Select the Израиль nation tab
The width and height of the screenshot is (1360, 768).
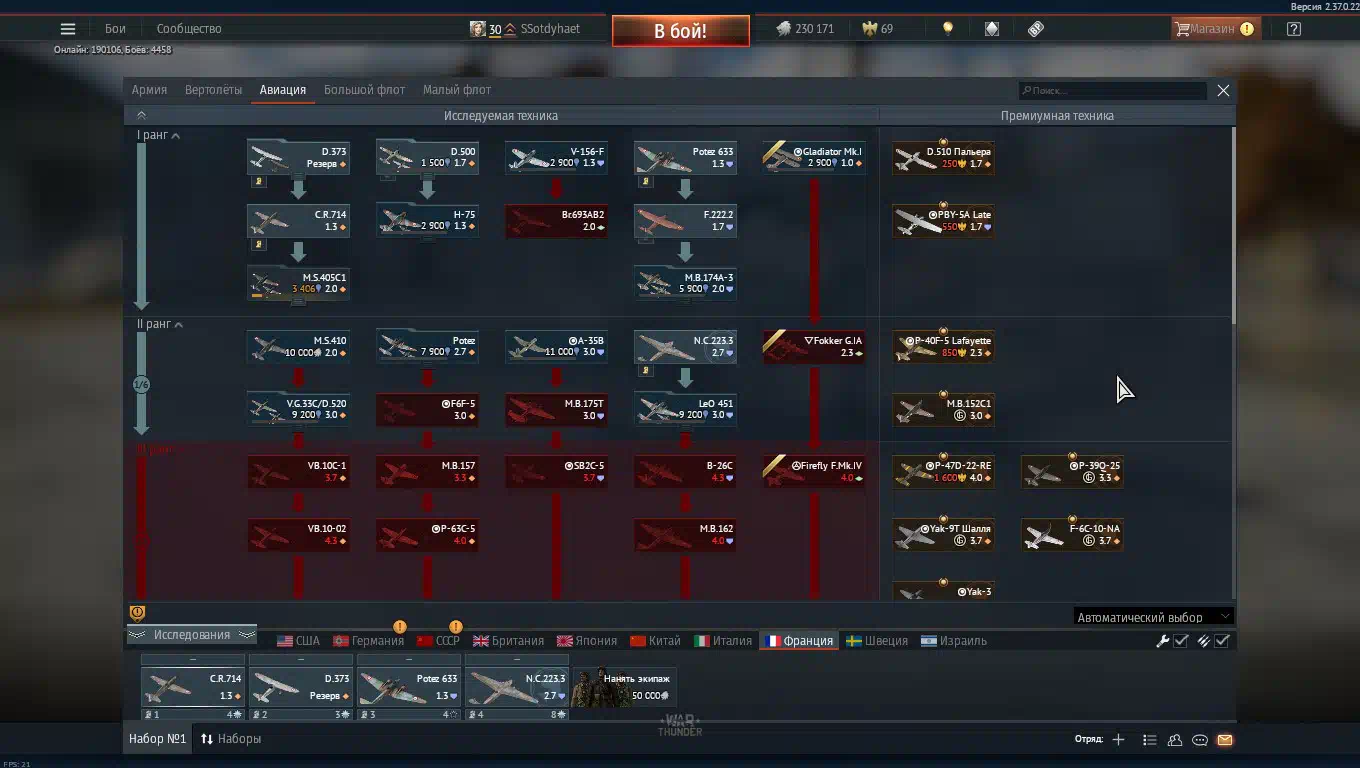click(x=954, y=641)
